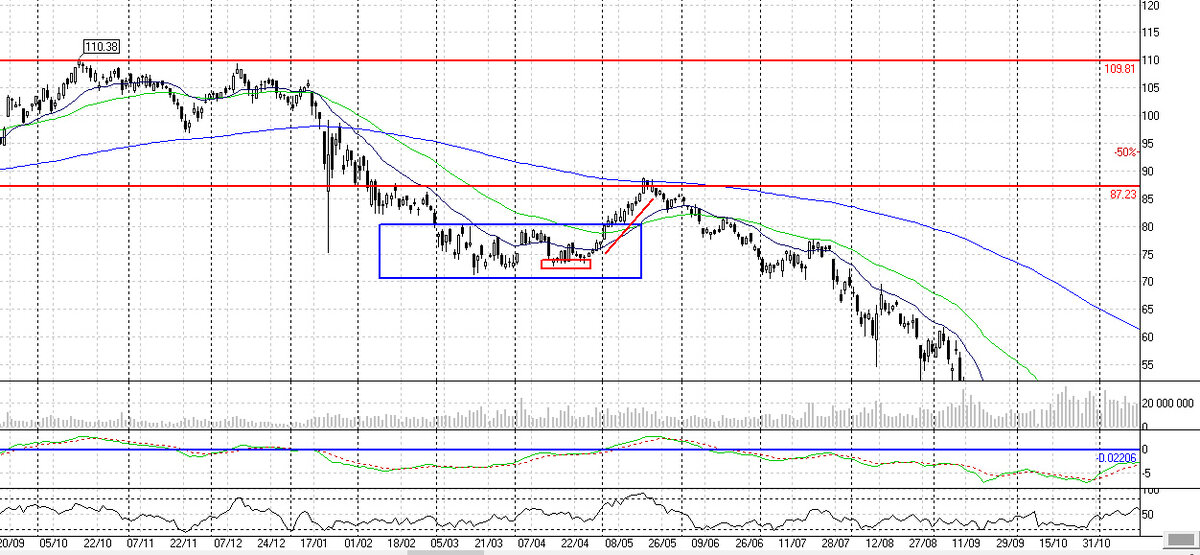Select the 26/06 date label
1200x555 pixels.
click(x=749, y=544)
